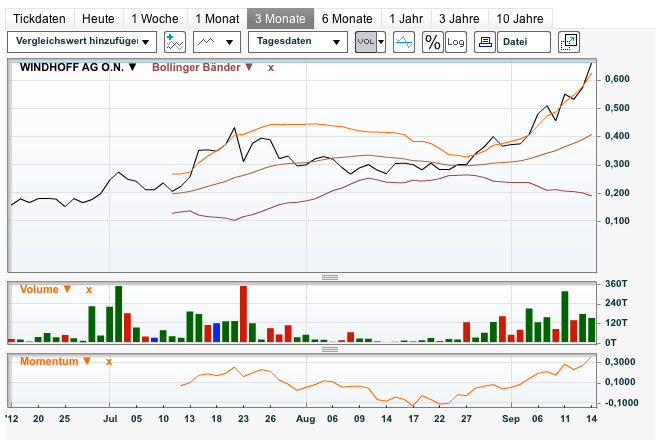This screenshot has width=658, height=440.
Task: Open the Vergleichswert hinzufügen dropdown
Action: 82,42
